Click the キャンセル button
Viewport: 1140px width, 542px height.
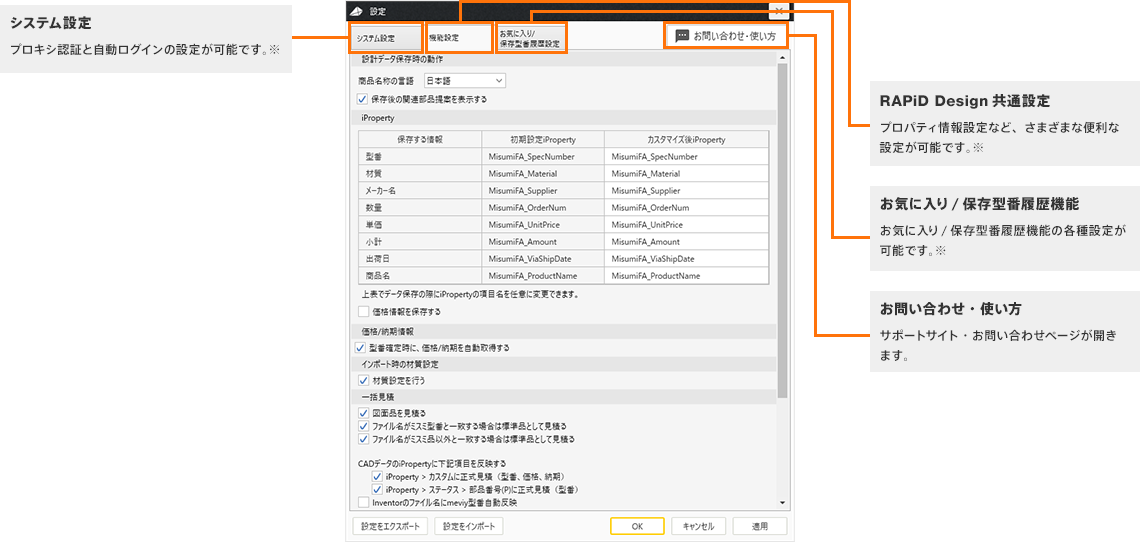tap(698, 526)
